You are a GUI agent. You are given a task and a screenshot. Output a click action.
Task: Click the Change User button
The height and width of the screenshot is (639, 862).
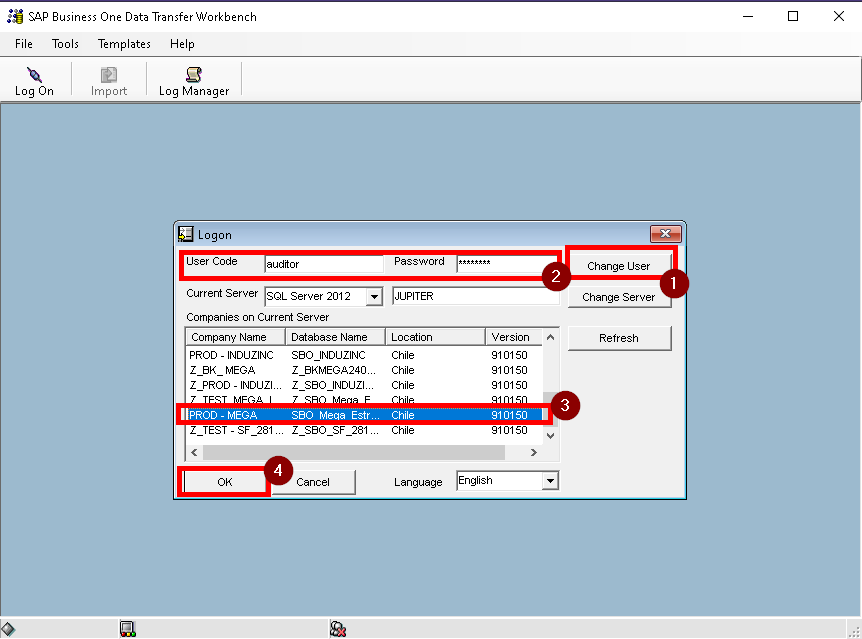pyautogui.click(x=618, y=266)
